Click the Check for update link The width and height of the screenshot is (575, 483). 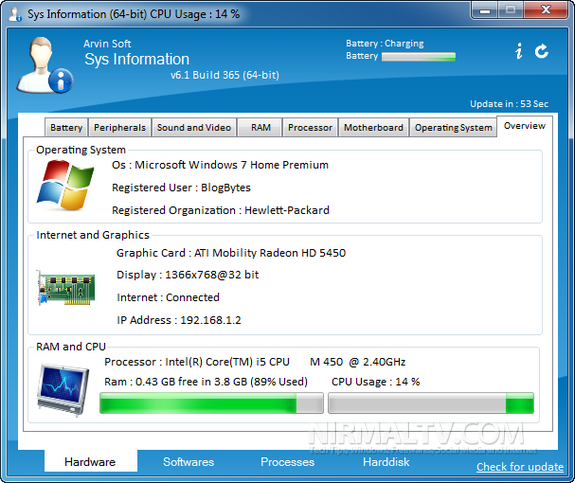(x=520, y=467)
